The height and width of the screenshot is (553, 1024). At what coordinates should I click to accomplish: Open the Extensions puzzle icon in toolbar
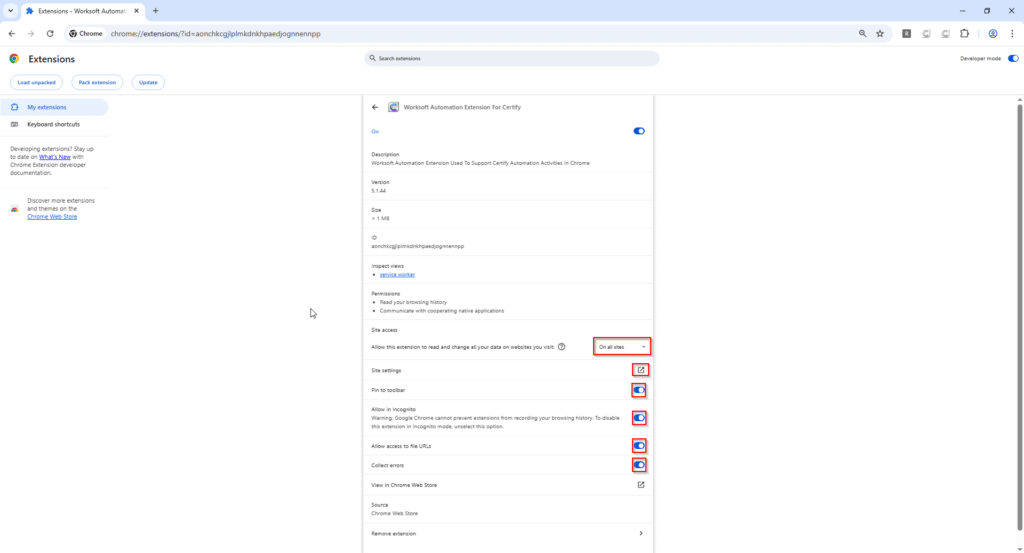point(965,33)
